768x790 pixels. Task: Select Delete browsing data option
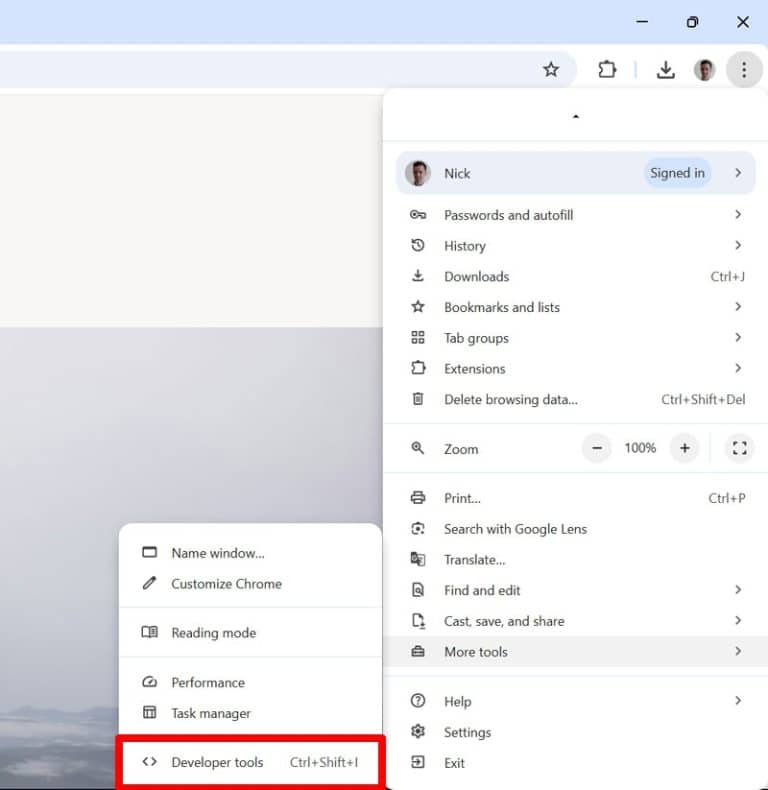point(575,400)
